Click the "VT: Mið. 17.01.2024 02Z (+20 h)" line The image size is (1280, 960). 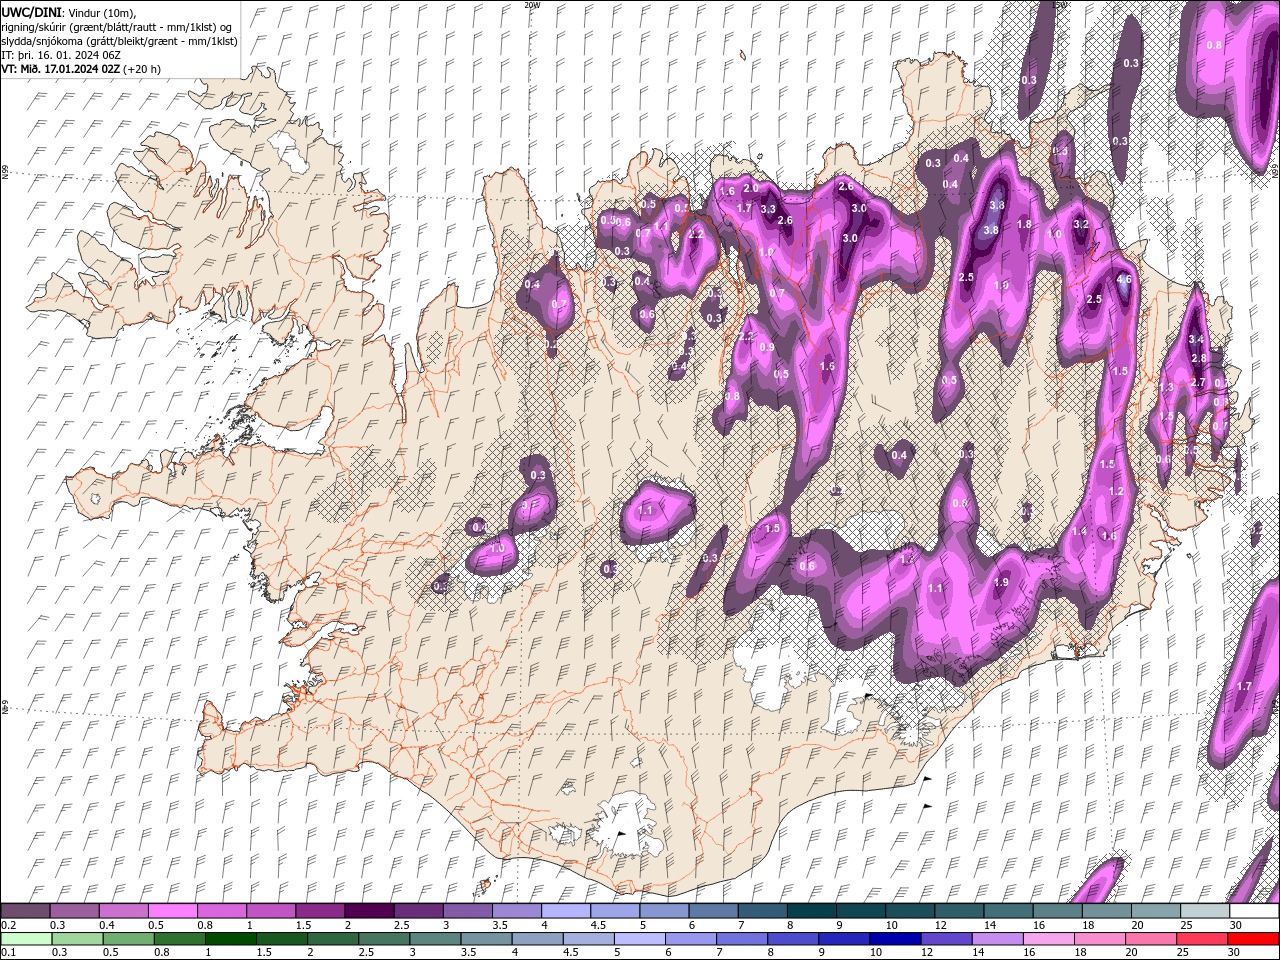pyautogui.click(x=81, y=69)
